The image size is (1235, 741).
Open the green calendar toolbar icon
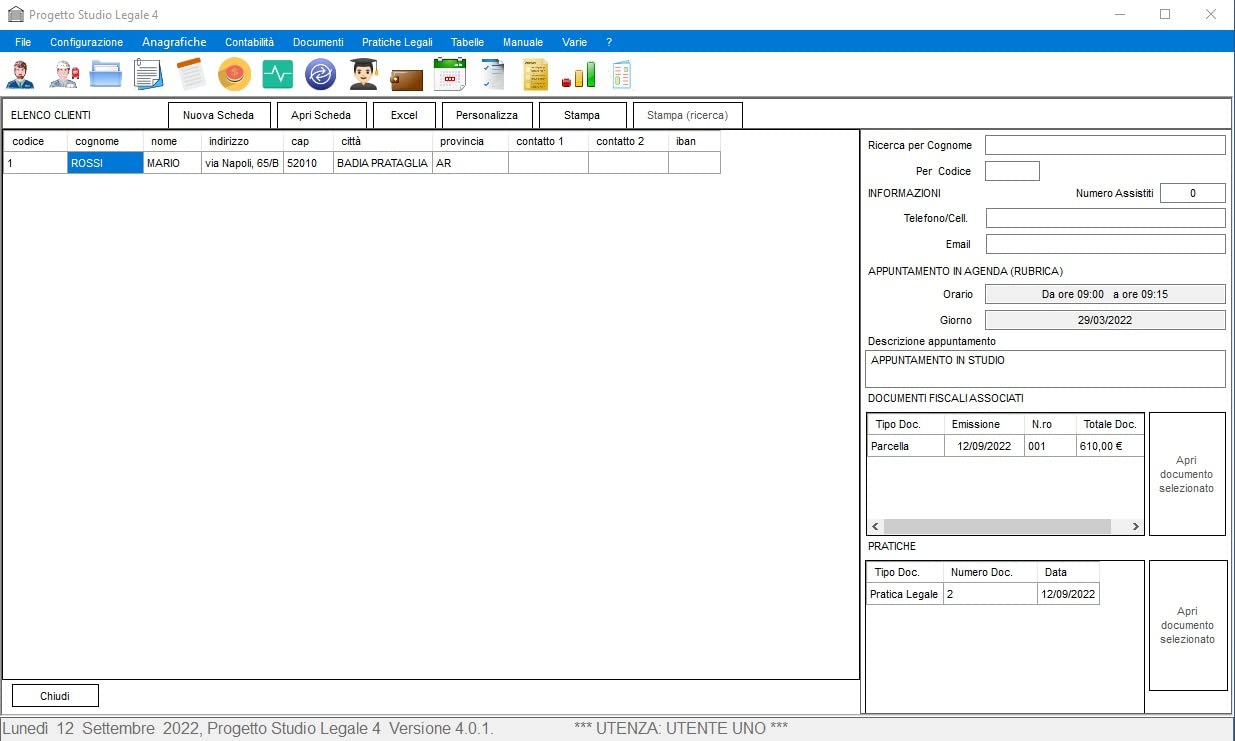(449, 74)
